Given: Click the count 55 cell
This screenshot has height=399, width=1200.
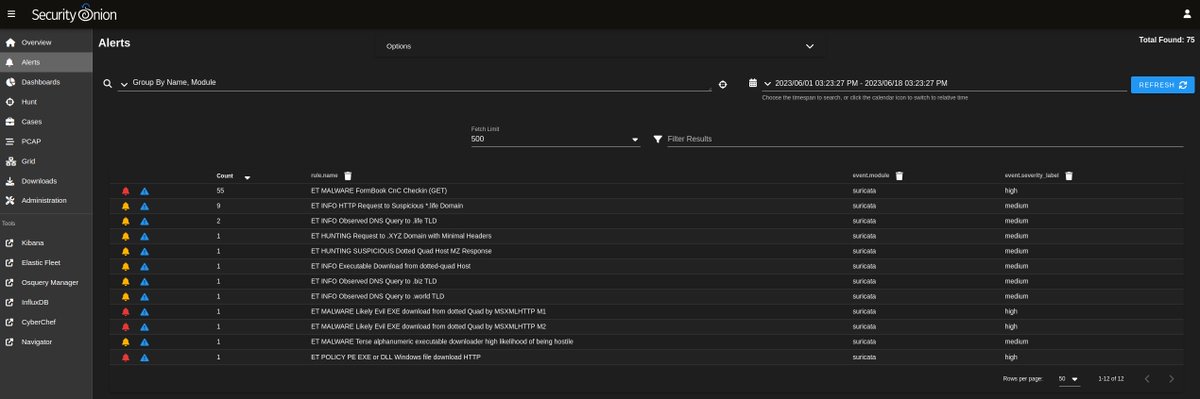Looking at the screenshot, I should click(x=220, y=190).
